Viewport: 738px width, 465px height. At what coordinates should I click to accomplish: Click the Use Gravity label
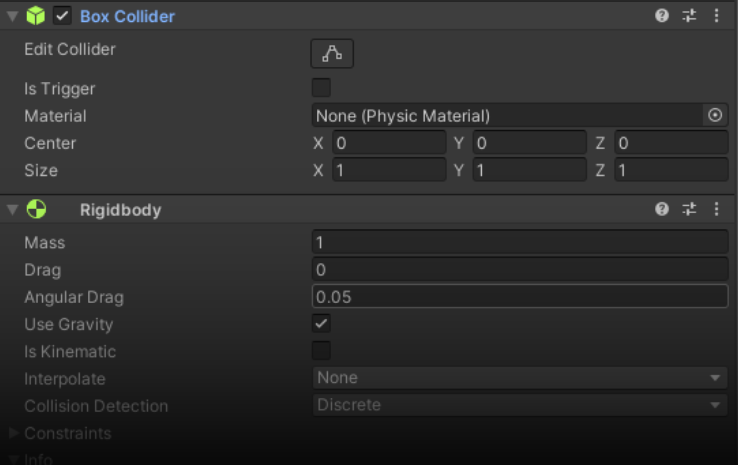pos(69,325)
